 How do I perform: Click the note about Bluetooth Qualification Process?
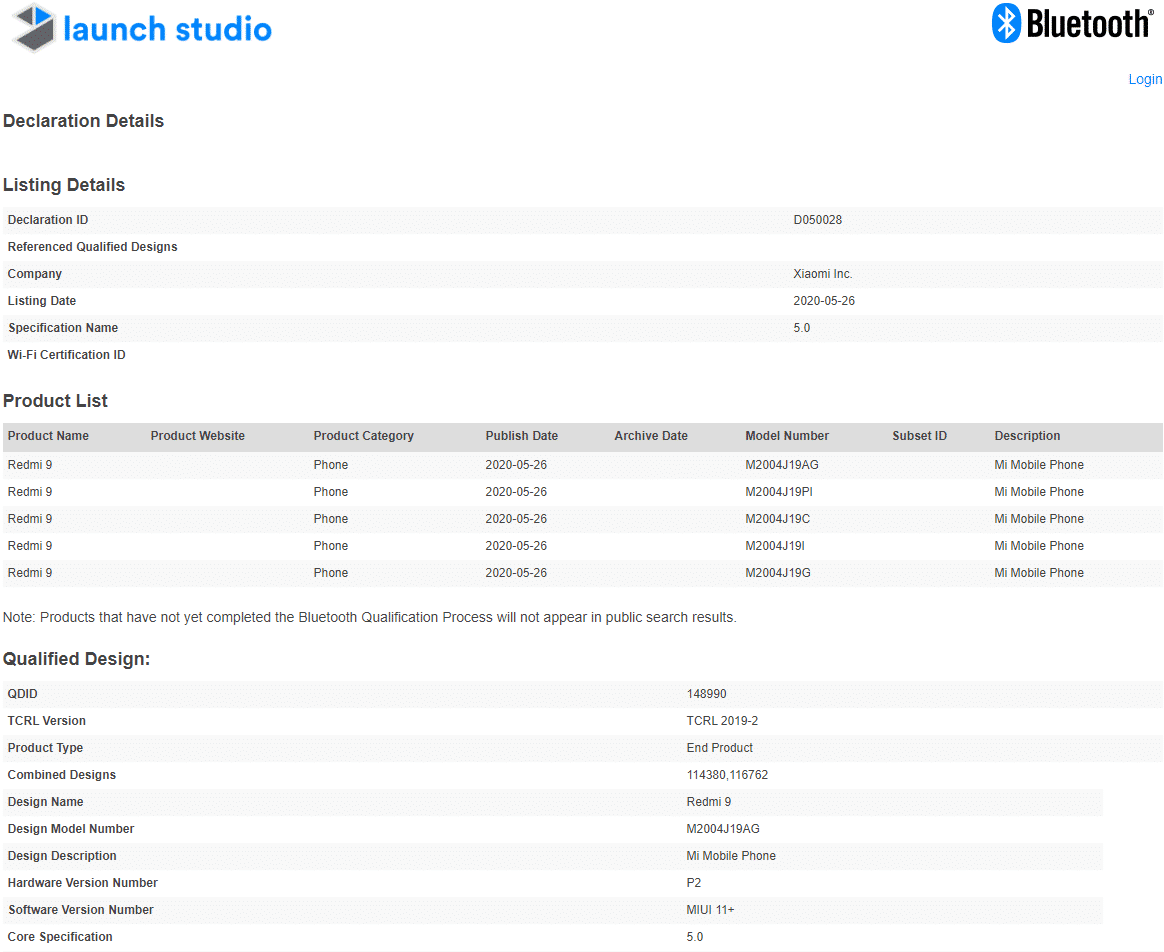tap(370, 618)
